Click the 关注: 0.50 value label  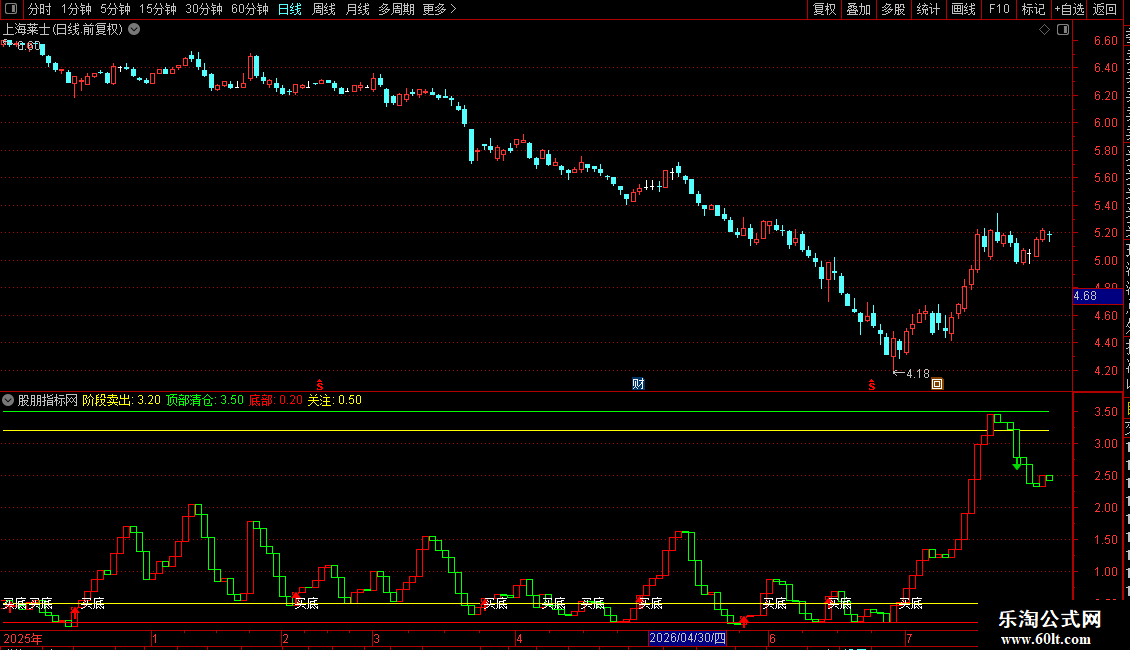pyautogui.click(x=334, y=400)
